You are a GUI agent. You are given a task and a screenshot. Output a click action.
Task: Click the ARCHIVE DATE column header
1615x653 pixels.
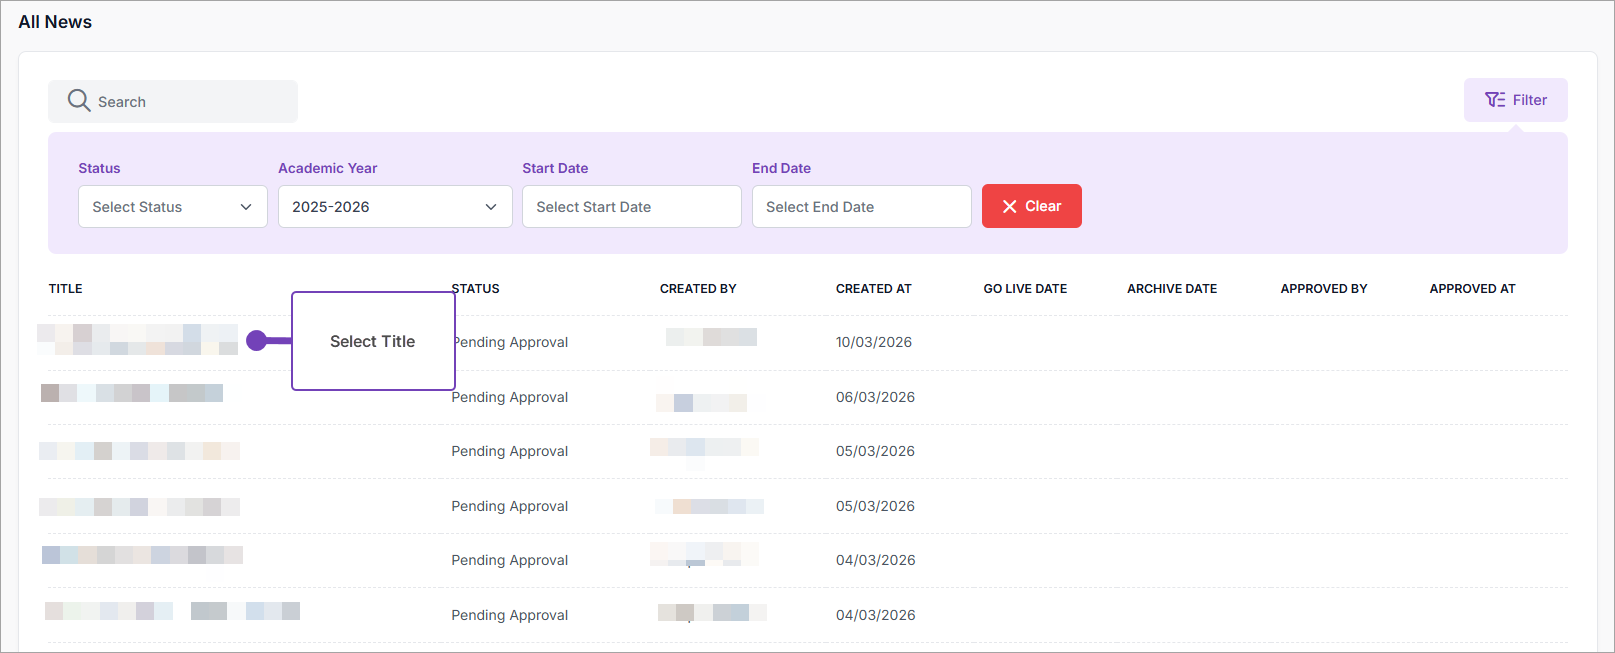coord(1172,289)
